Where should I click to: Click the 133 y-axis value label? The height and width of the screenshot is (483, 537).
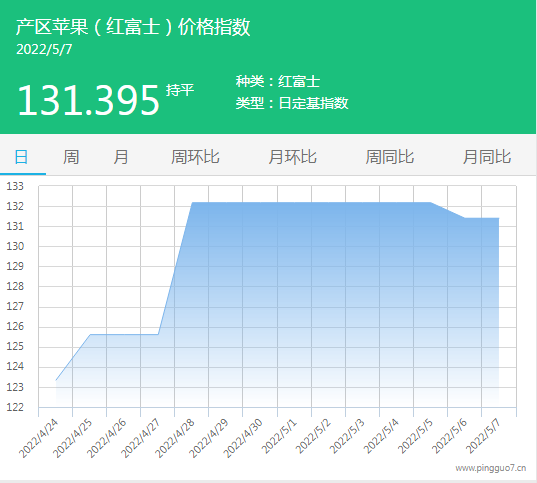tap(15, 186)
